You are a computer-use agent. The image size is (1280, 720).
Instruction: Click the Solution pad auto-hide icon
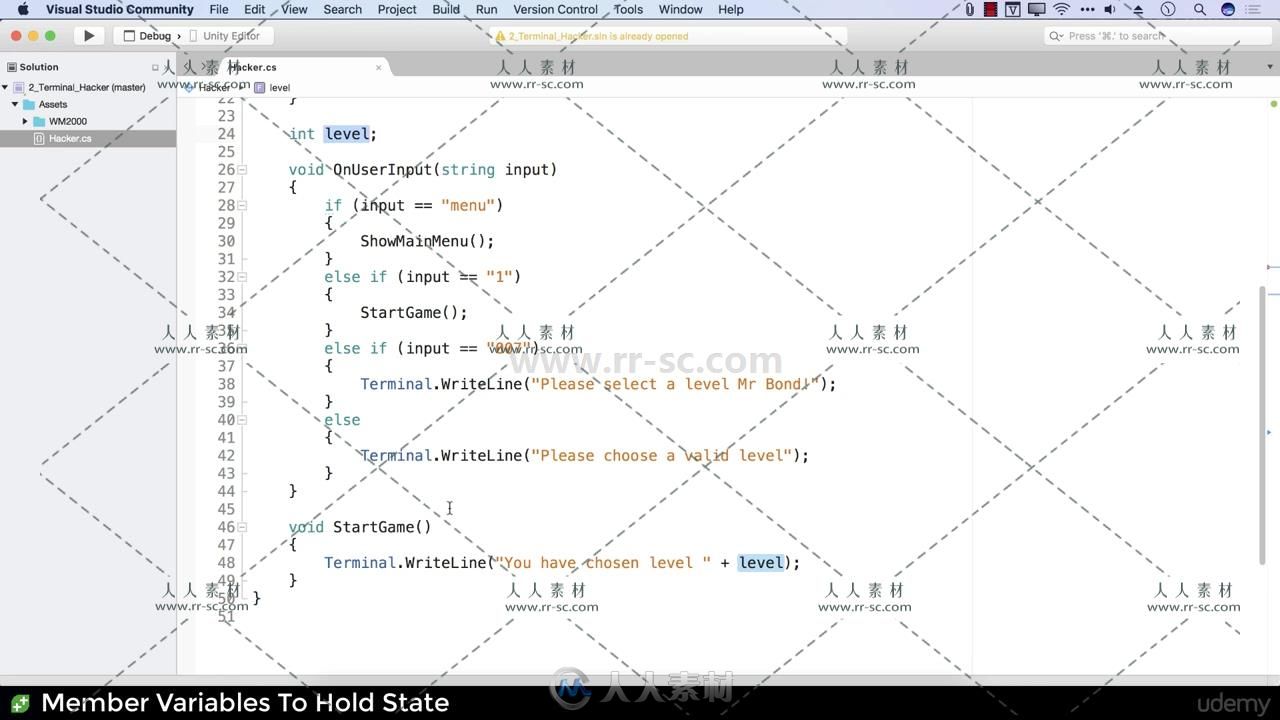(155, 67)
